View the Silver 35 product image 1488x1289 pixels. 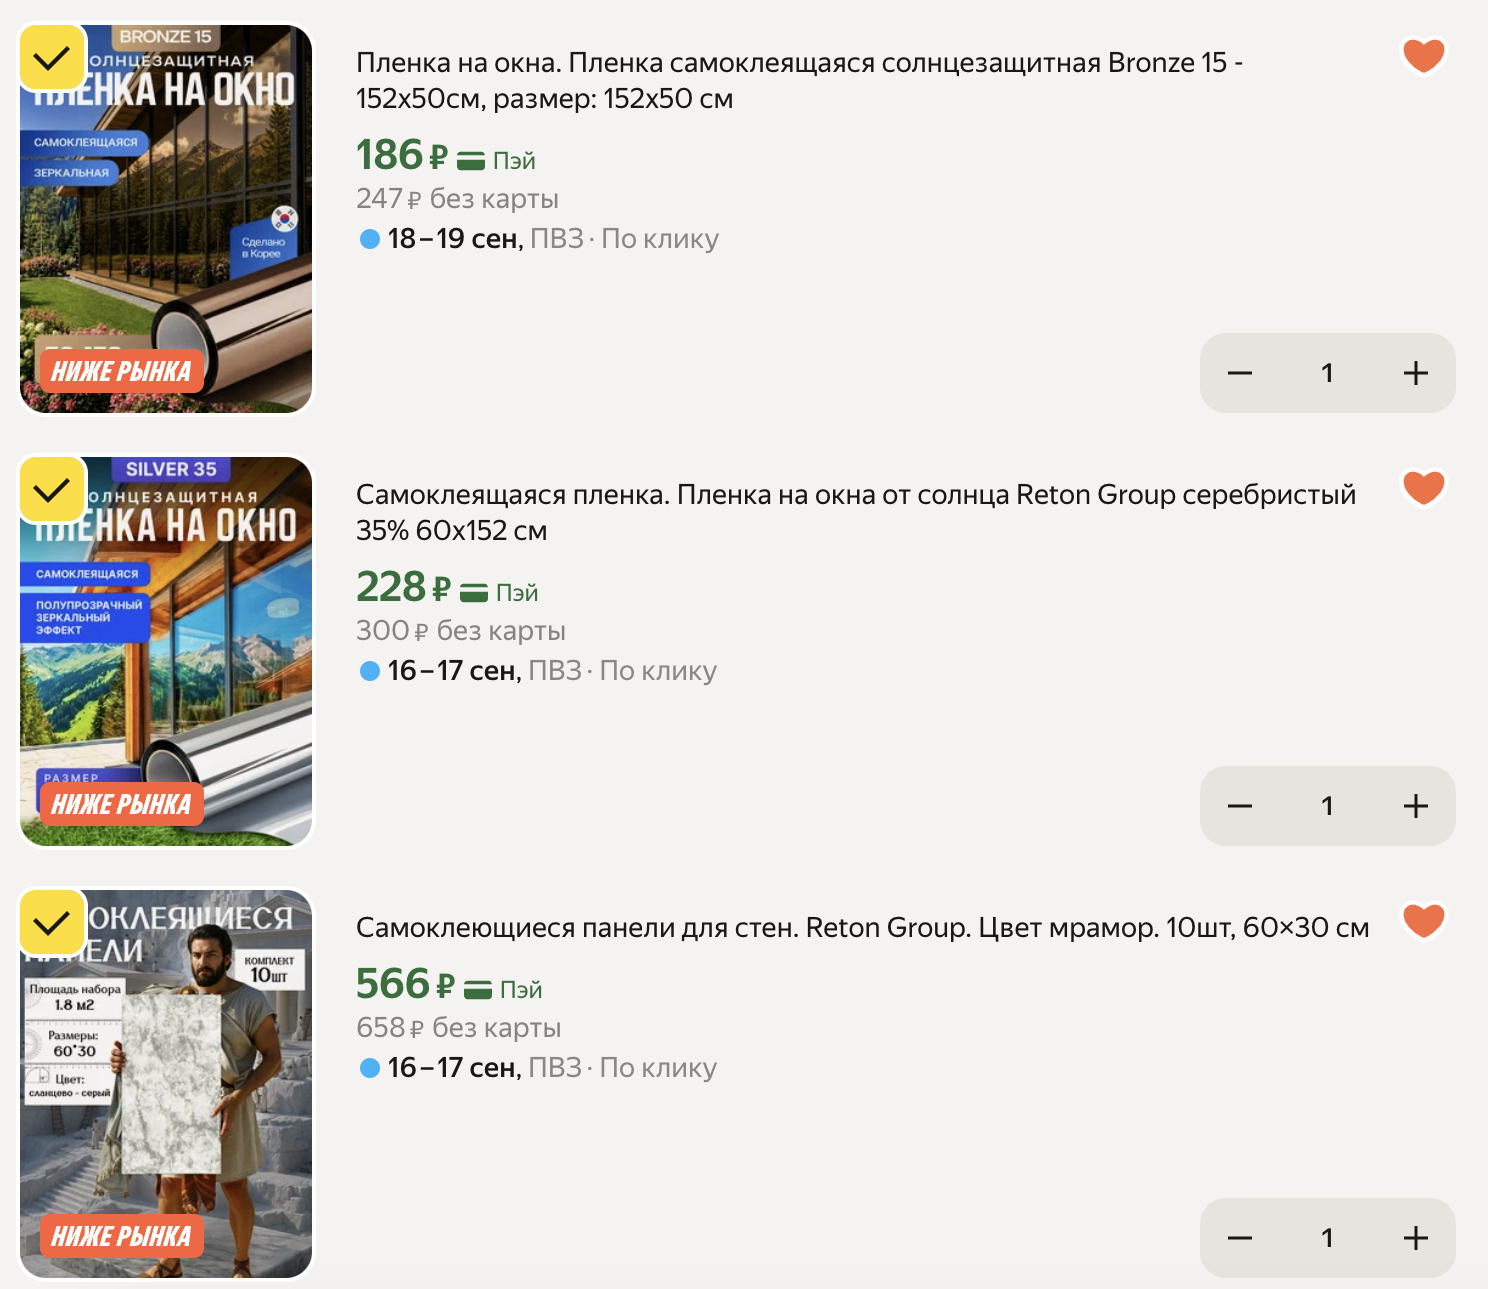(166, 651)
